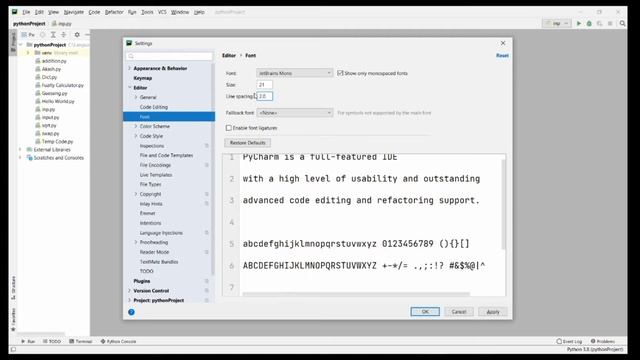Open the TODO tool window at bottom
This screenshot has width=640, height=360.
tap(51, 341)
